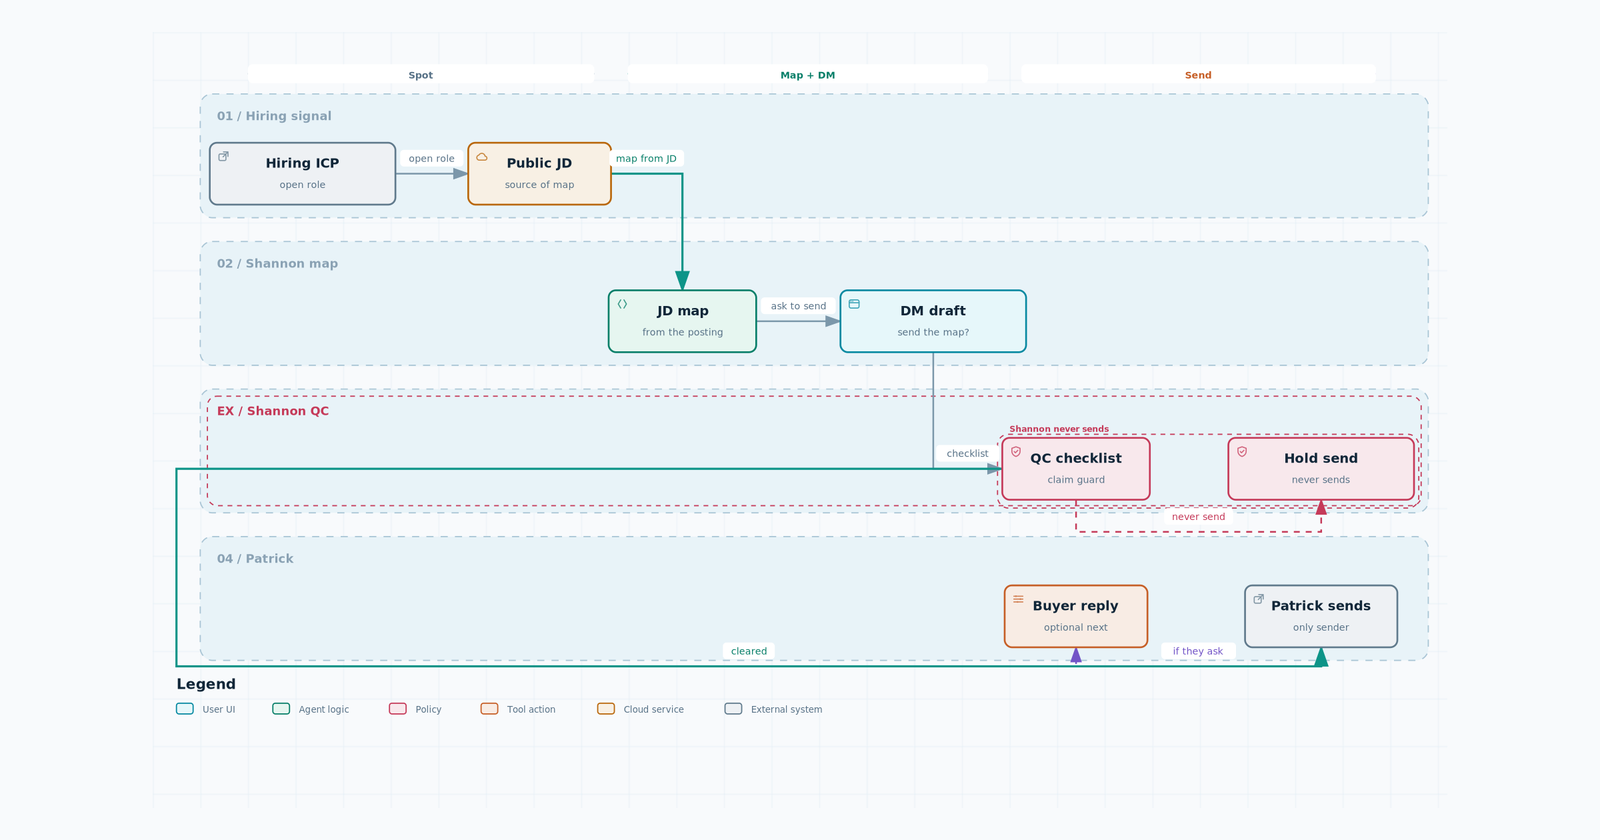1600x840 pixels.
Task: Click the Tool action legend swatch
Action: point(489,709)
